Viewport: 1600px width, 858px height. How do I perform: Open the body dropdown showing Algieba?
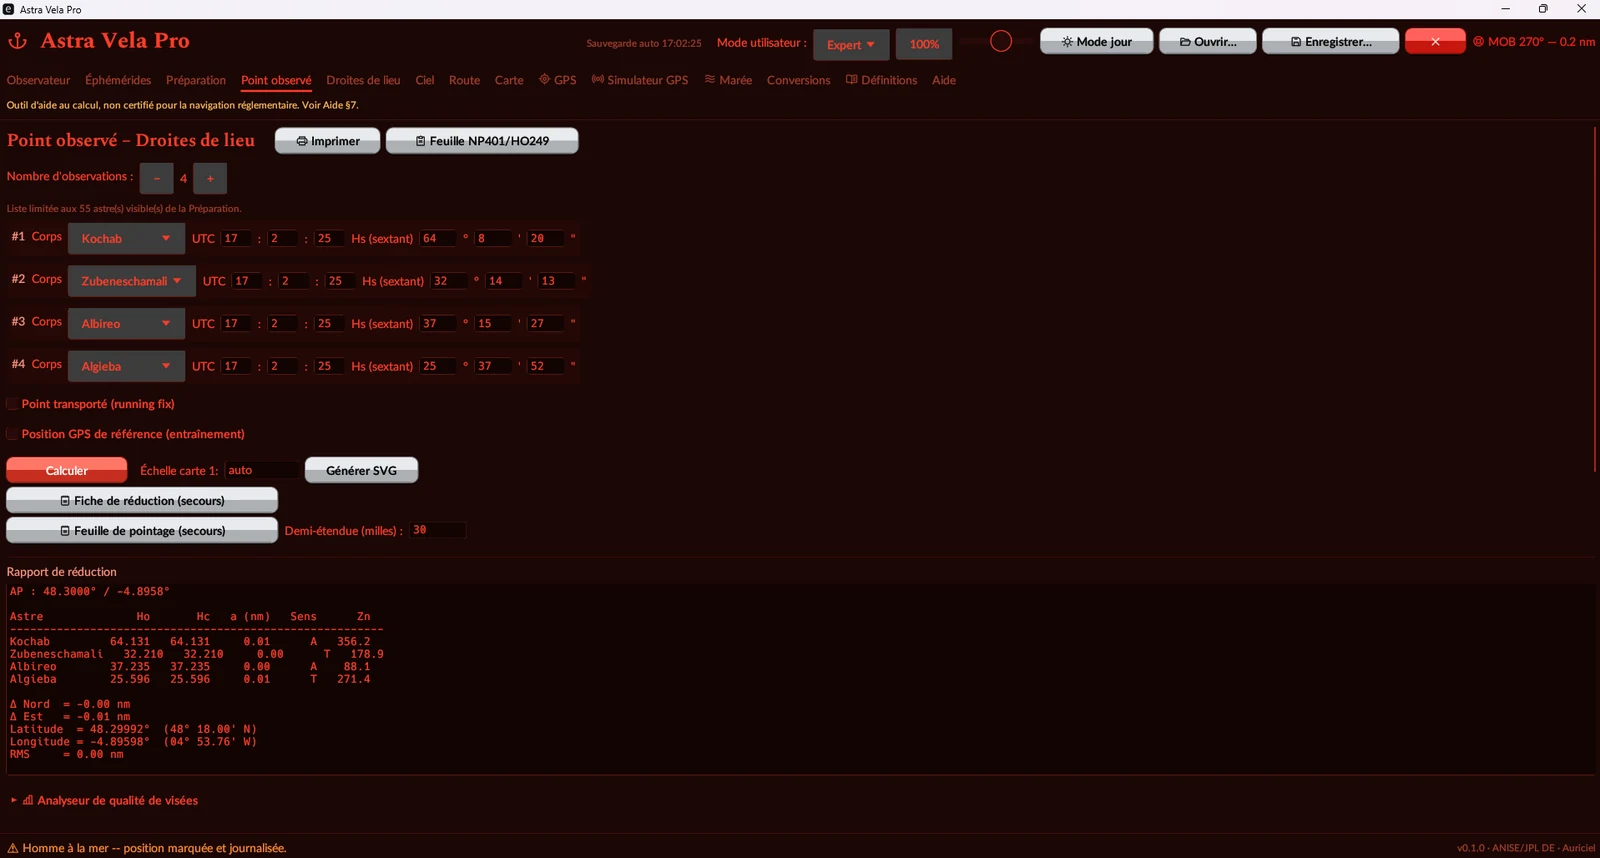coord(126,366)
